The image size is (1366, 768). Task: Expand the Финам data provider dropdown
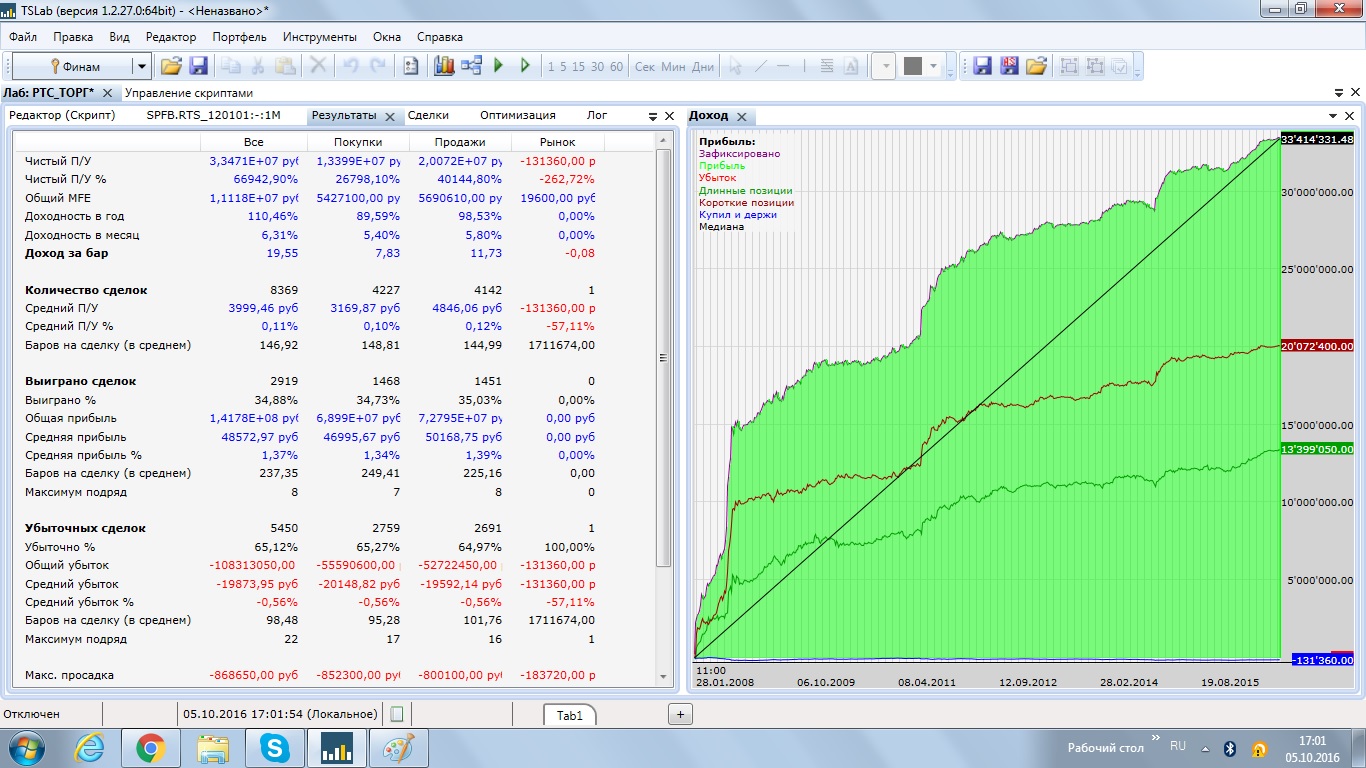[142, 67]
